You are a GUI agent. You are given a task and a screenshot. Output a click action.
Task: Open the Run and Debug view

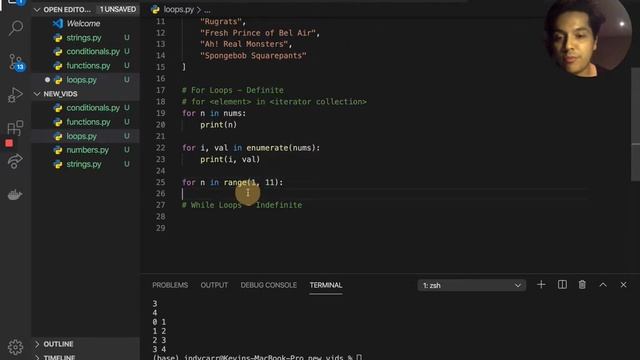pos(16,95)
